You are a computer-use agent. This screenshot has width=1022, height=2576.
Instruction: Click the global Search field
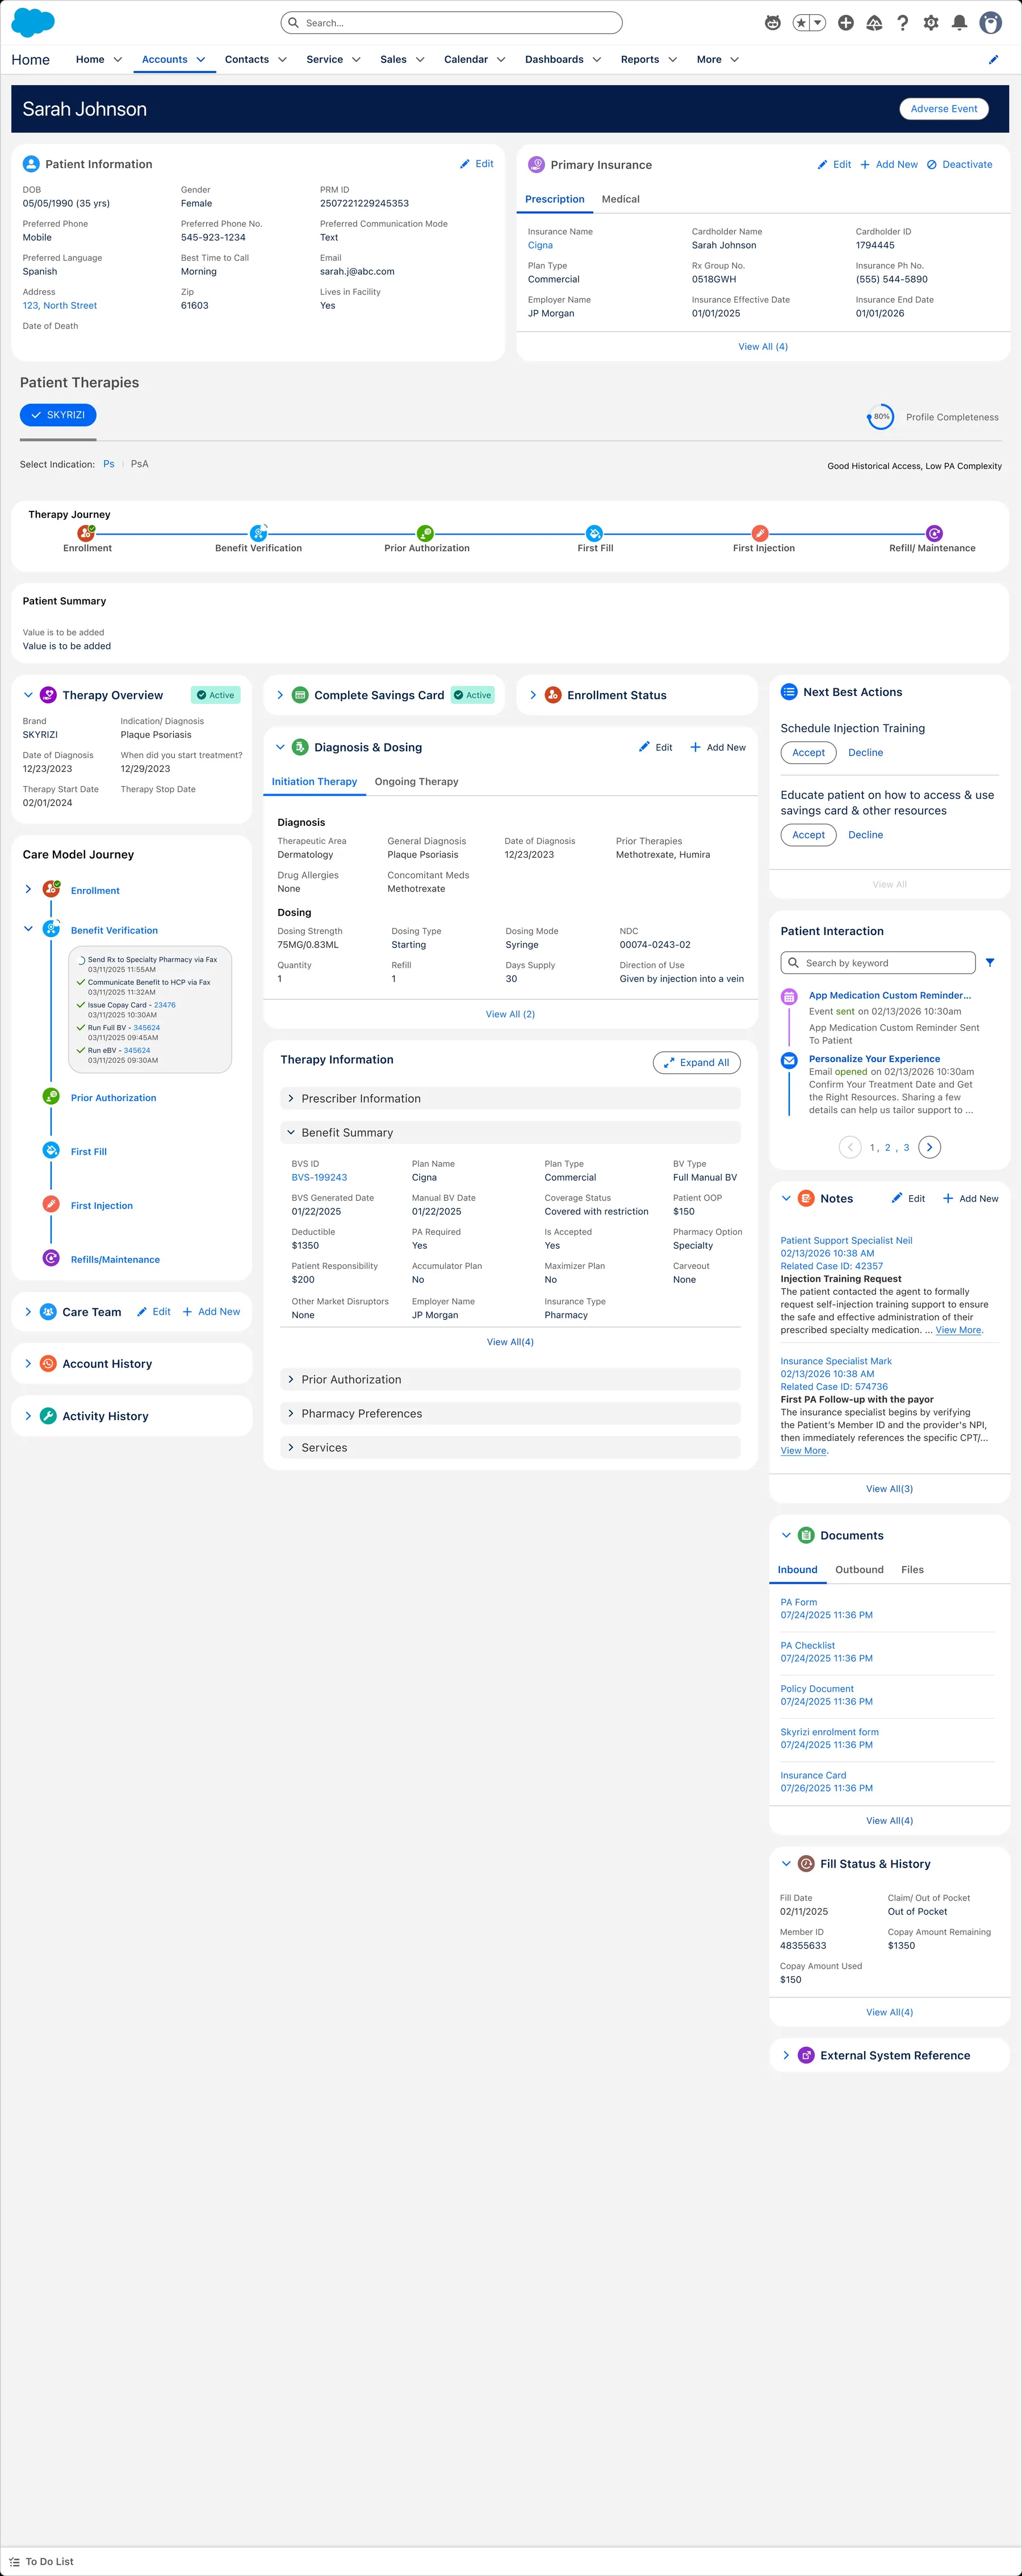pos(451,23)
